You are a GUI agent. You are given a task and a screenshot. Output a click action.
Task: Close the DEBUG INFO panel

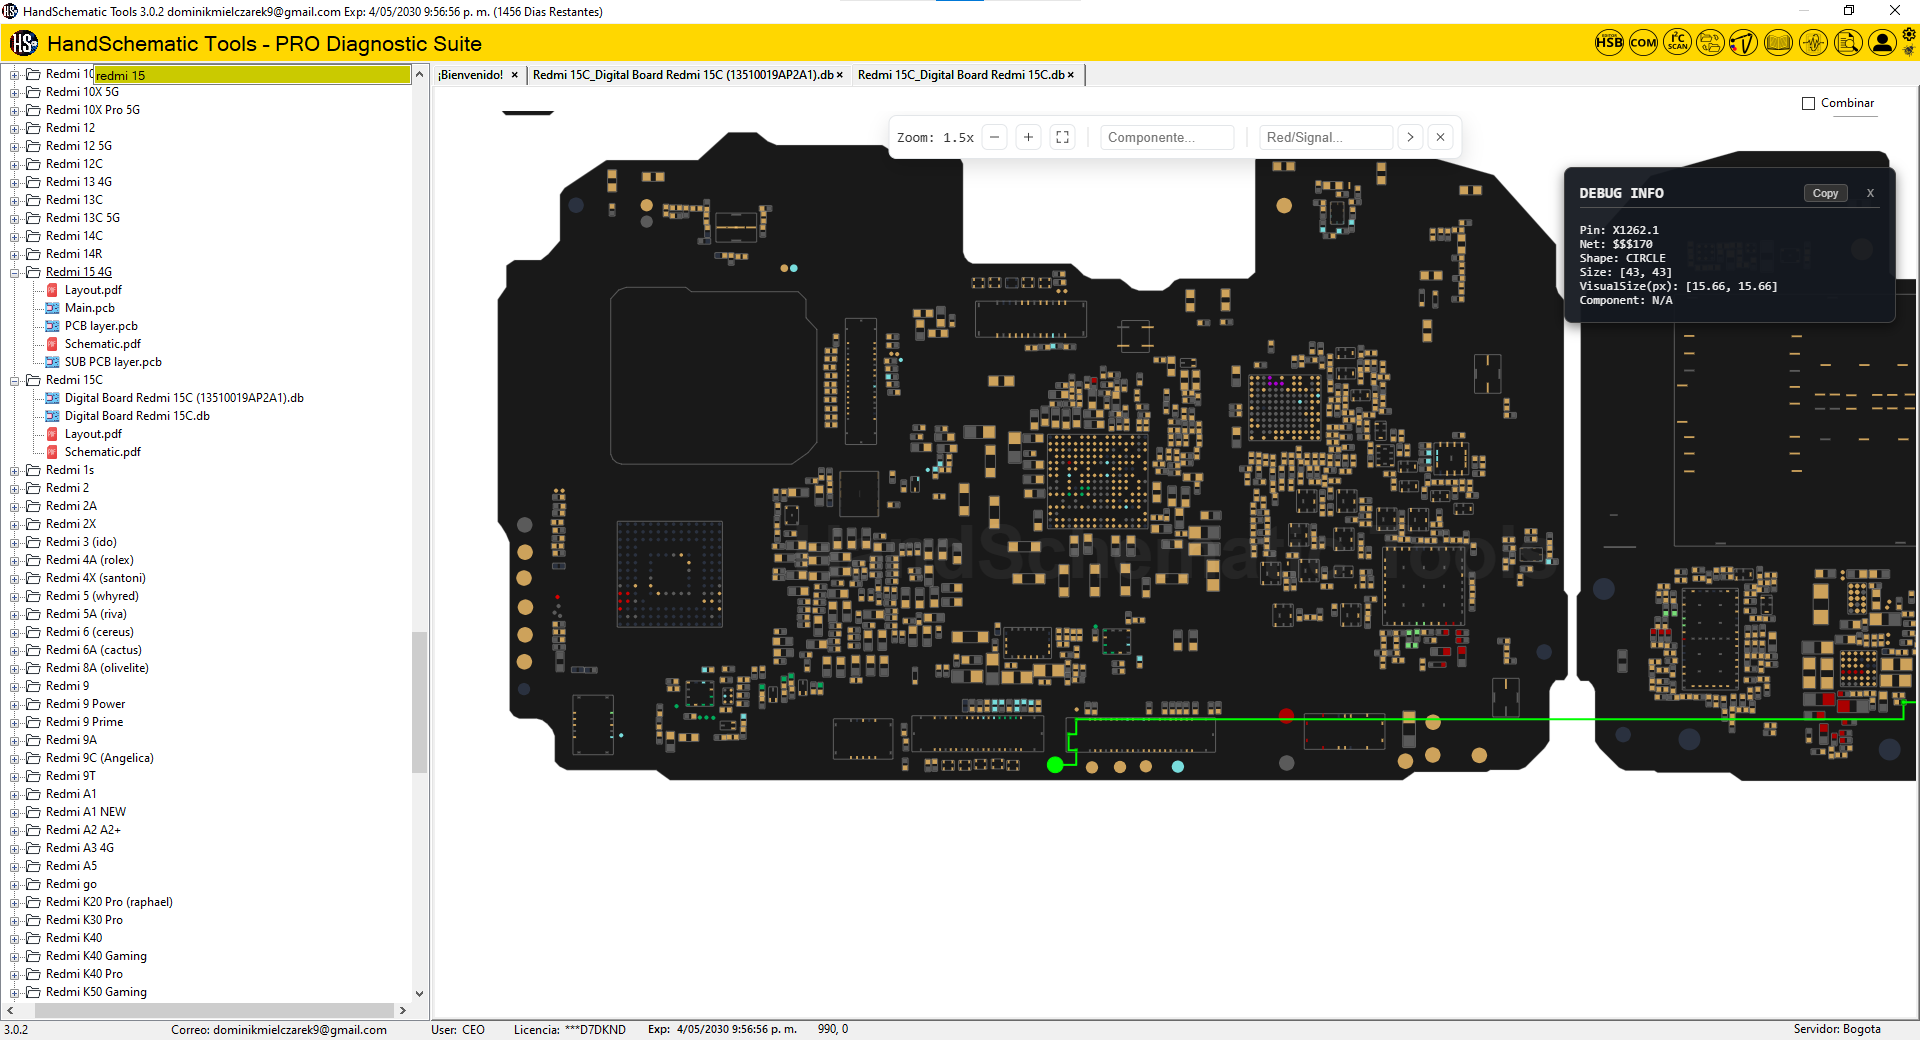pyautogui.click(x=1870, y=193)
